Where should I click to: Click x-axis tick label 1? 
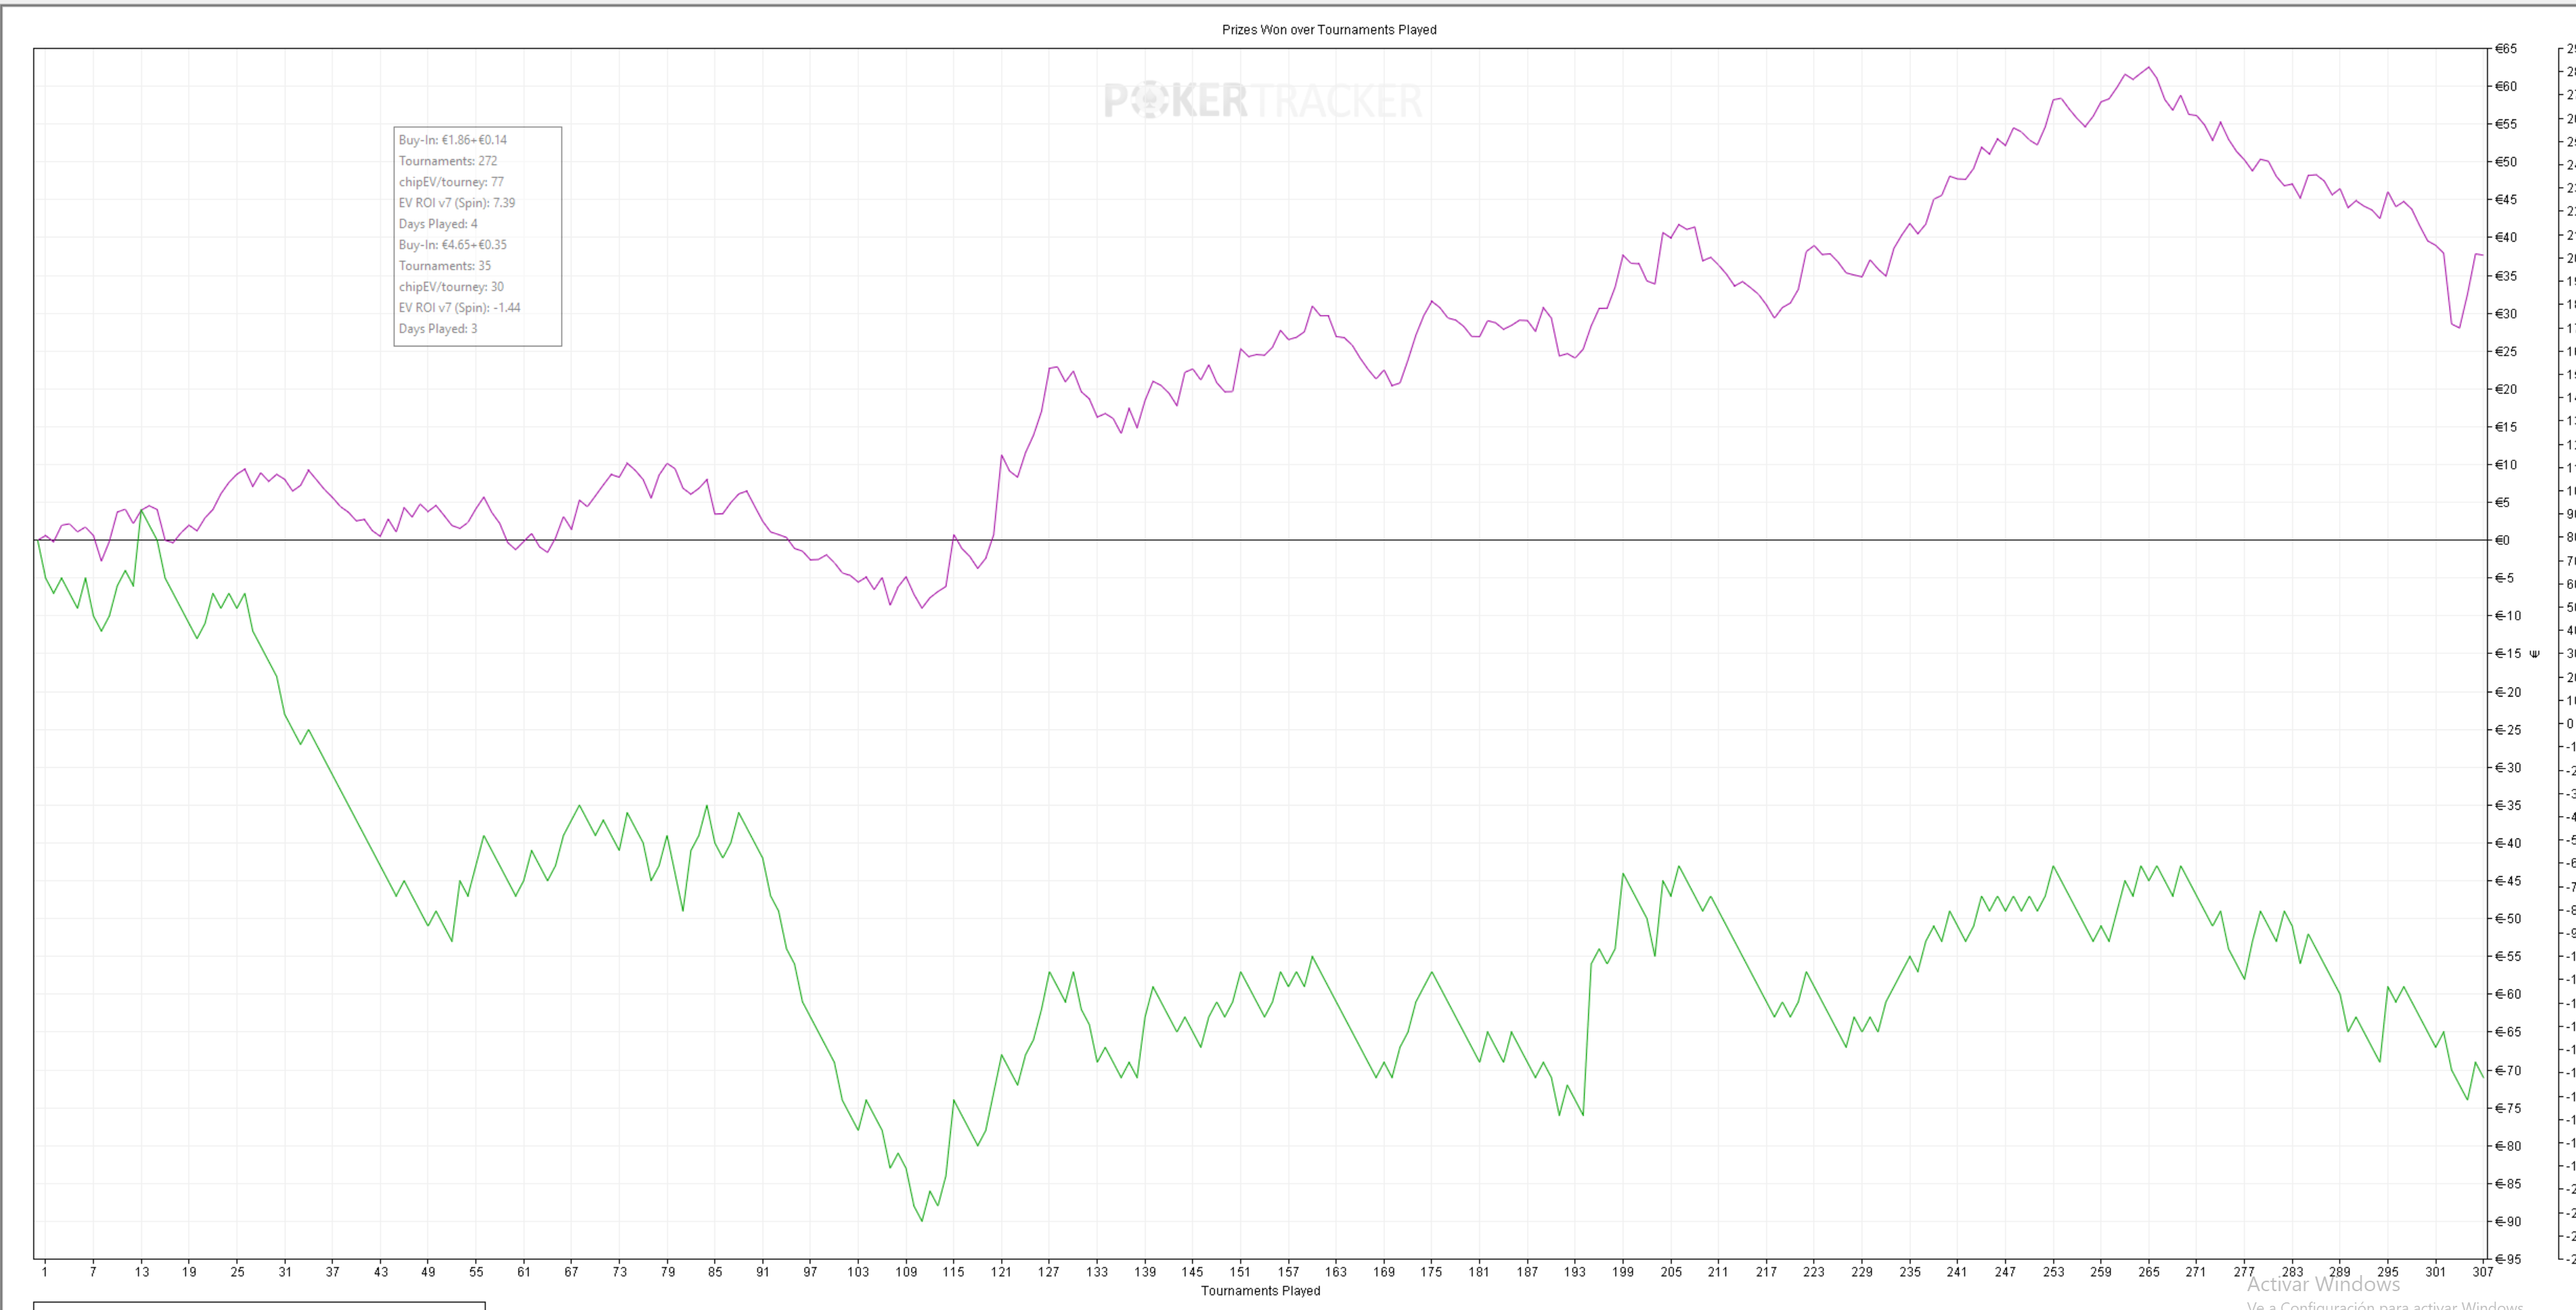pos(44,1272)
